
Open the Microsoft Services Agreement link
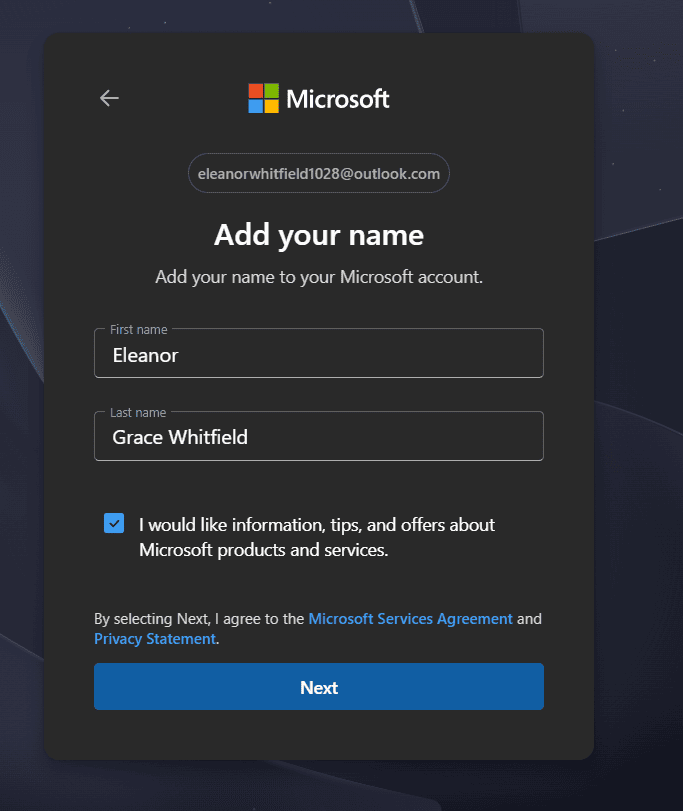(410, 619)
